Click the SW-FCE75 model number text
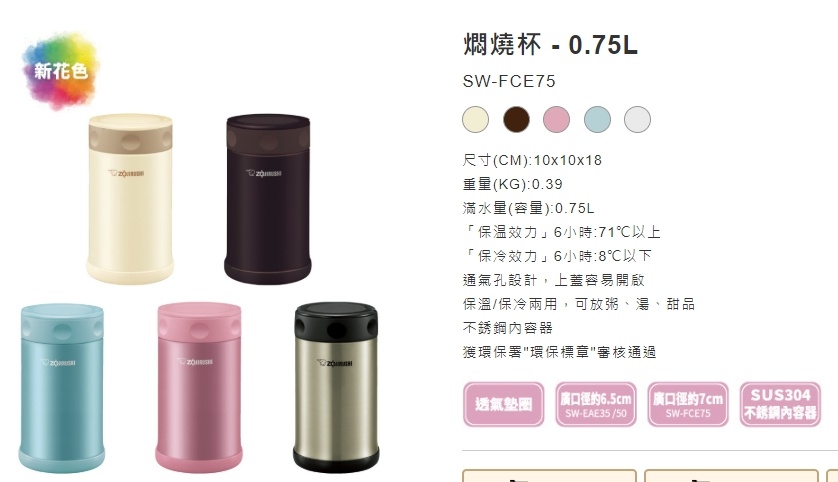838x482 pixels. pos(509,81)
